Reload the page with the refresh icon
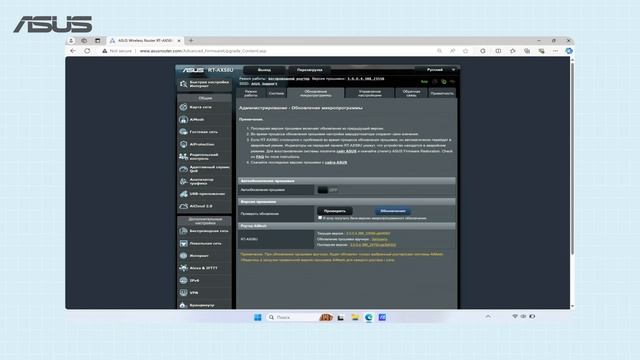Viewport: 640px width, 360px height. pyautogui.click(x=87, y=51)
